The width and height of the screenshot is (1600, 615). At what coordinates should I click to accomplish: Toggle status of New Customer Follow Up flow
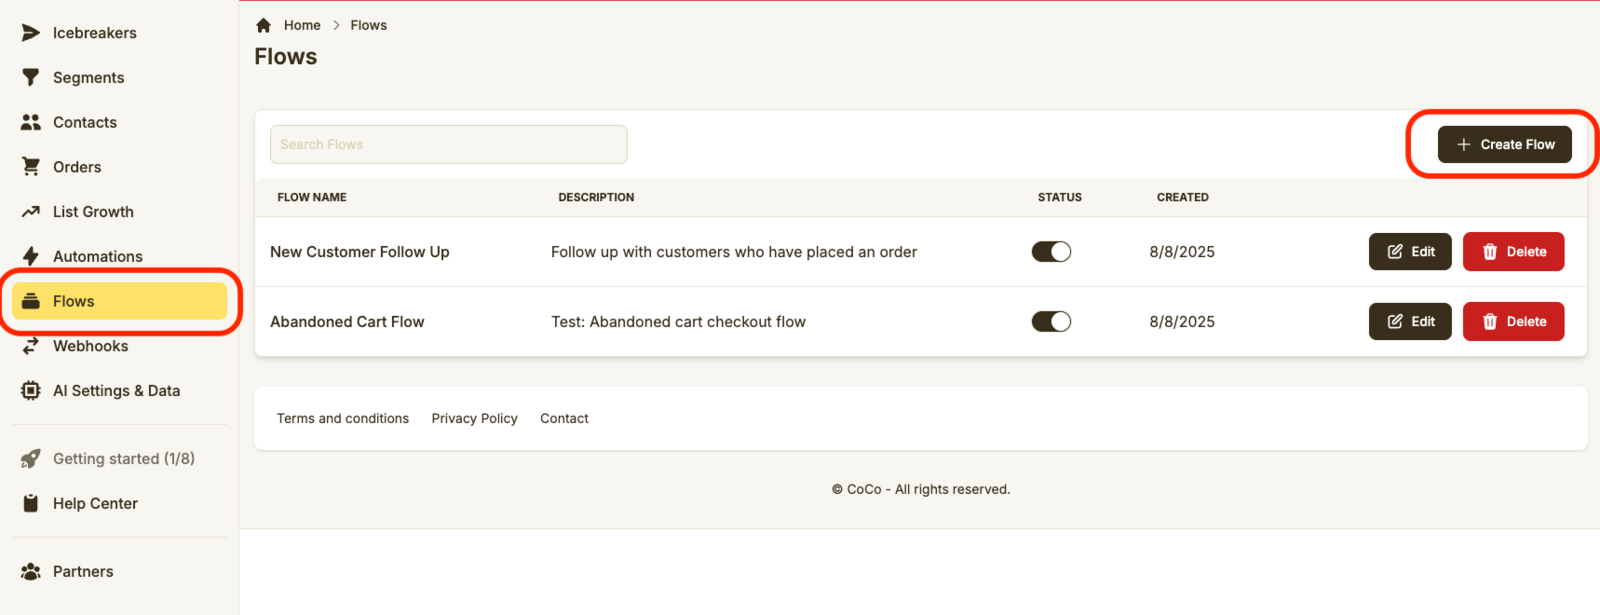[1051, 252]
